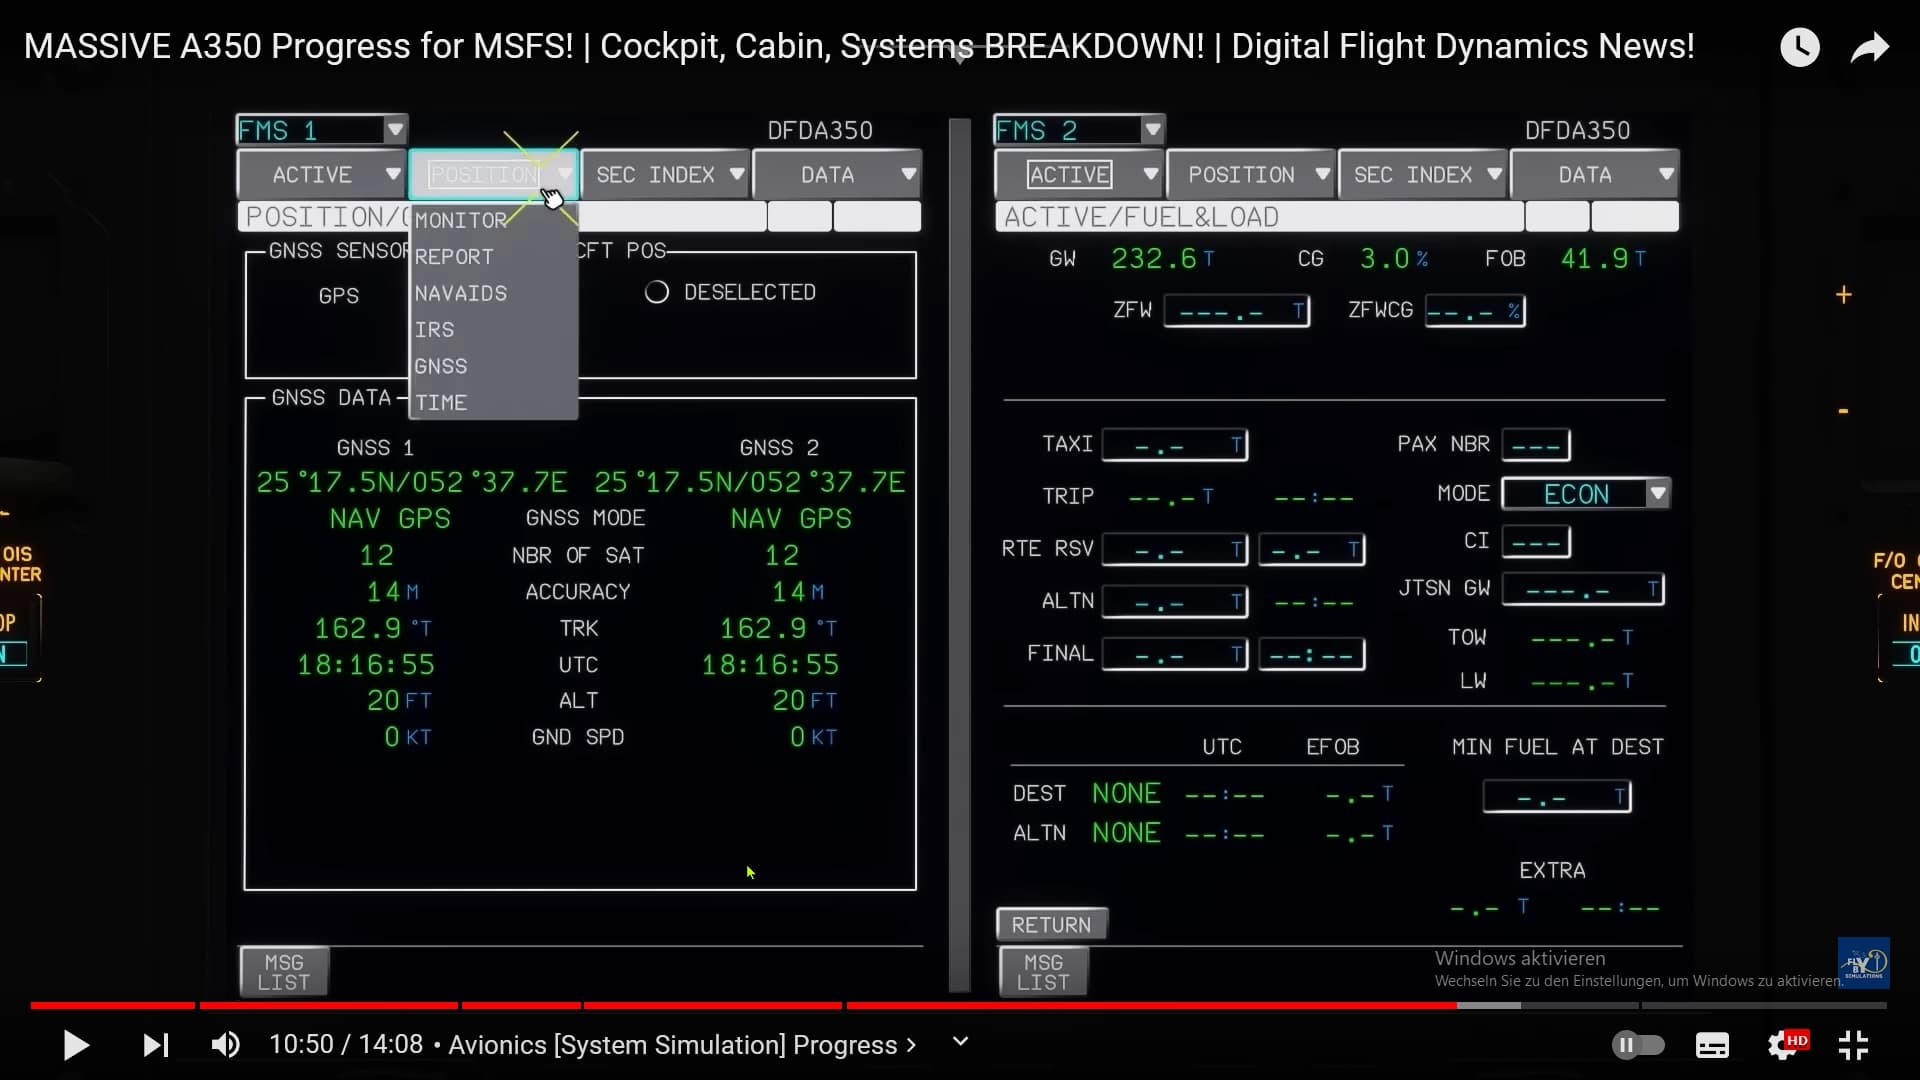Click the channel logo watermark

click(x=1864, y=963)
